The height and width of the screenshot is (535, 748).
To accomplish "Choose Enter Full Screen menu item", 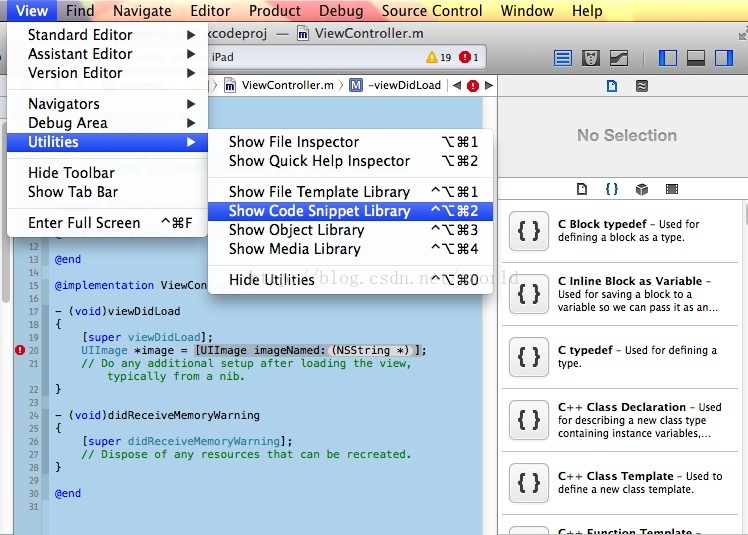I will 107,223.
